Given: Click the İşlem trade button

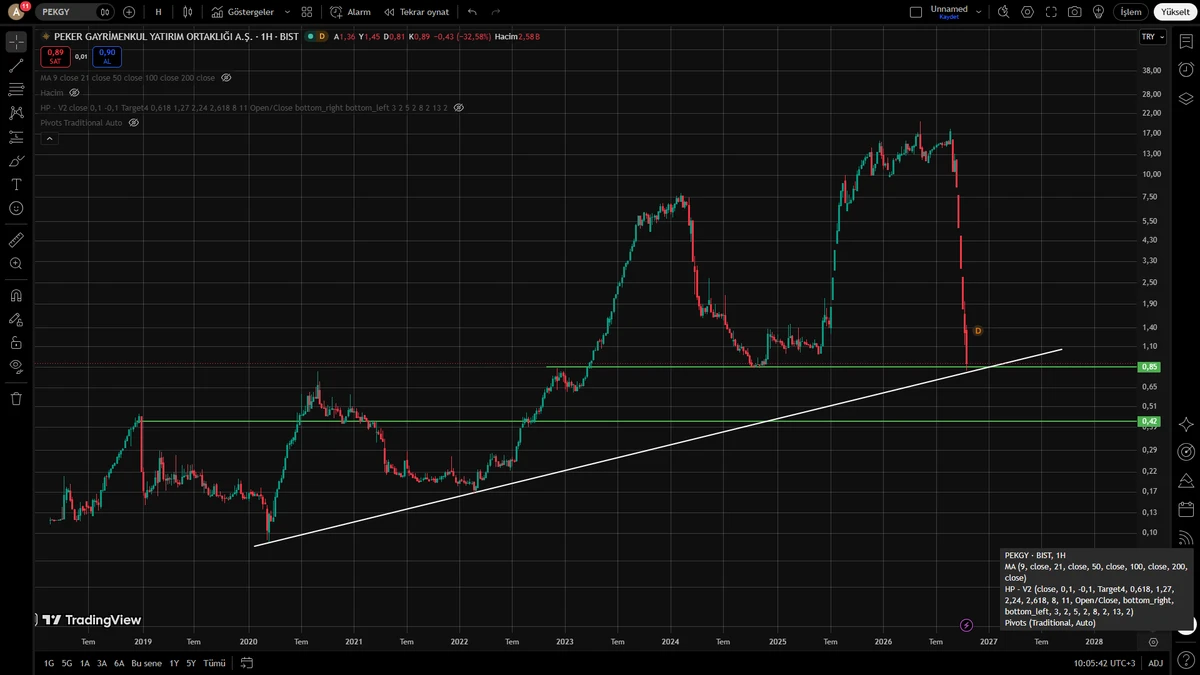Looking at the screenshot, I should 1130,12.
